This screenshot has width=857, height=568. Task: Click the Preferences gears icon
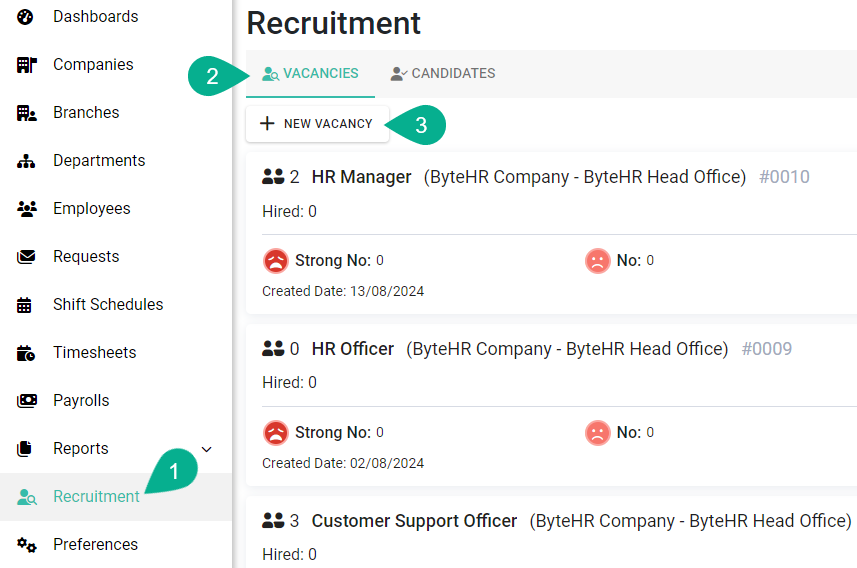[26, 544]
